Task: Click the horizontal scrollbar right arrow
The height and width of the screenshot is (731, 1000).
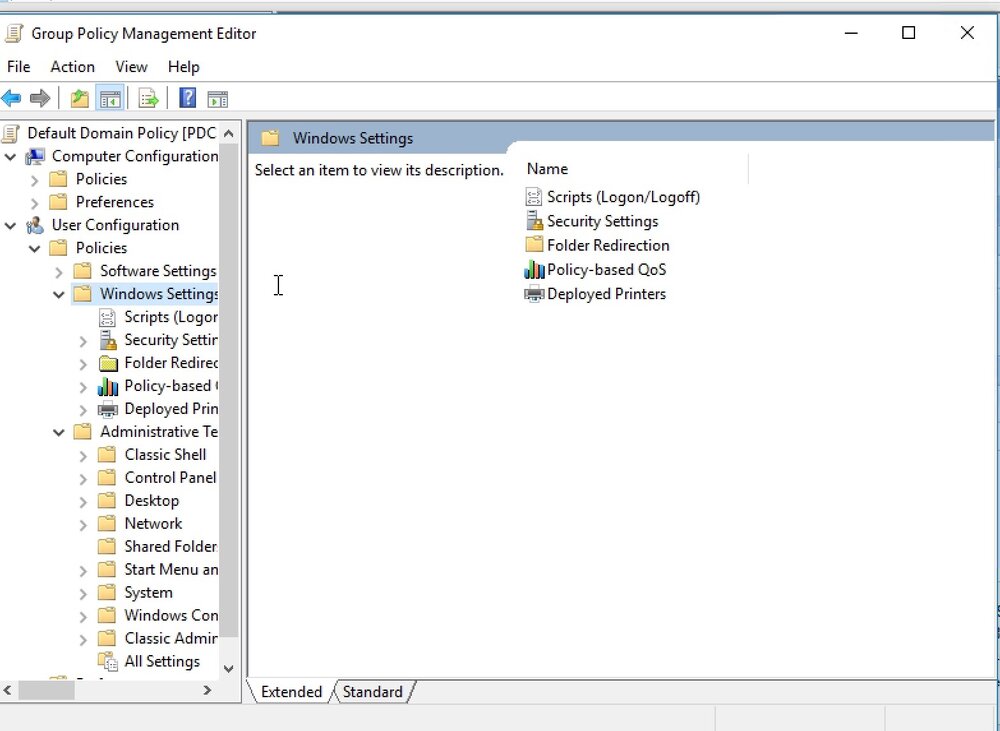Action: pos(207,690)
